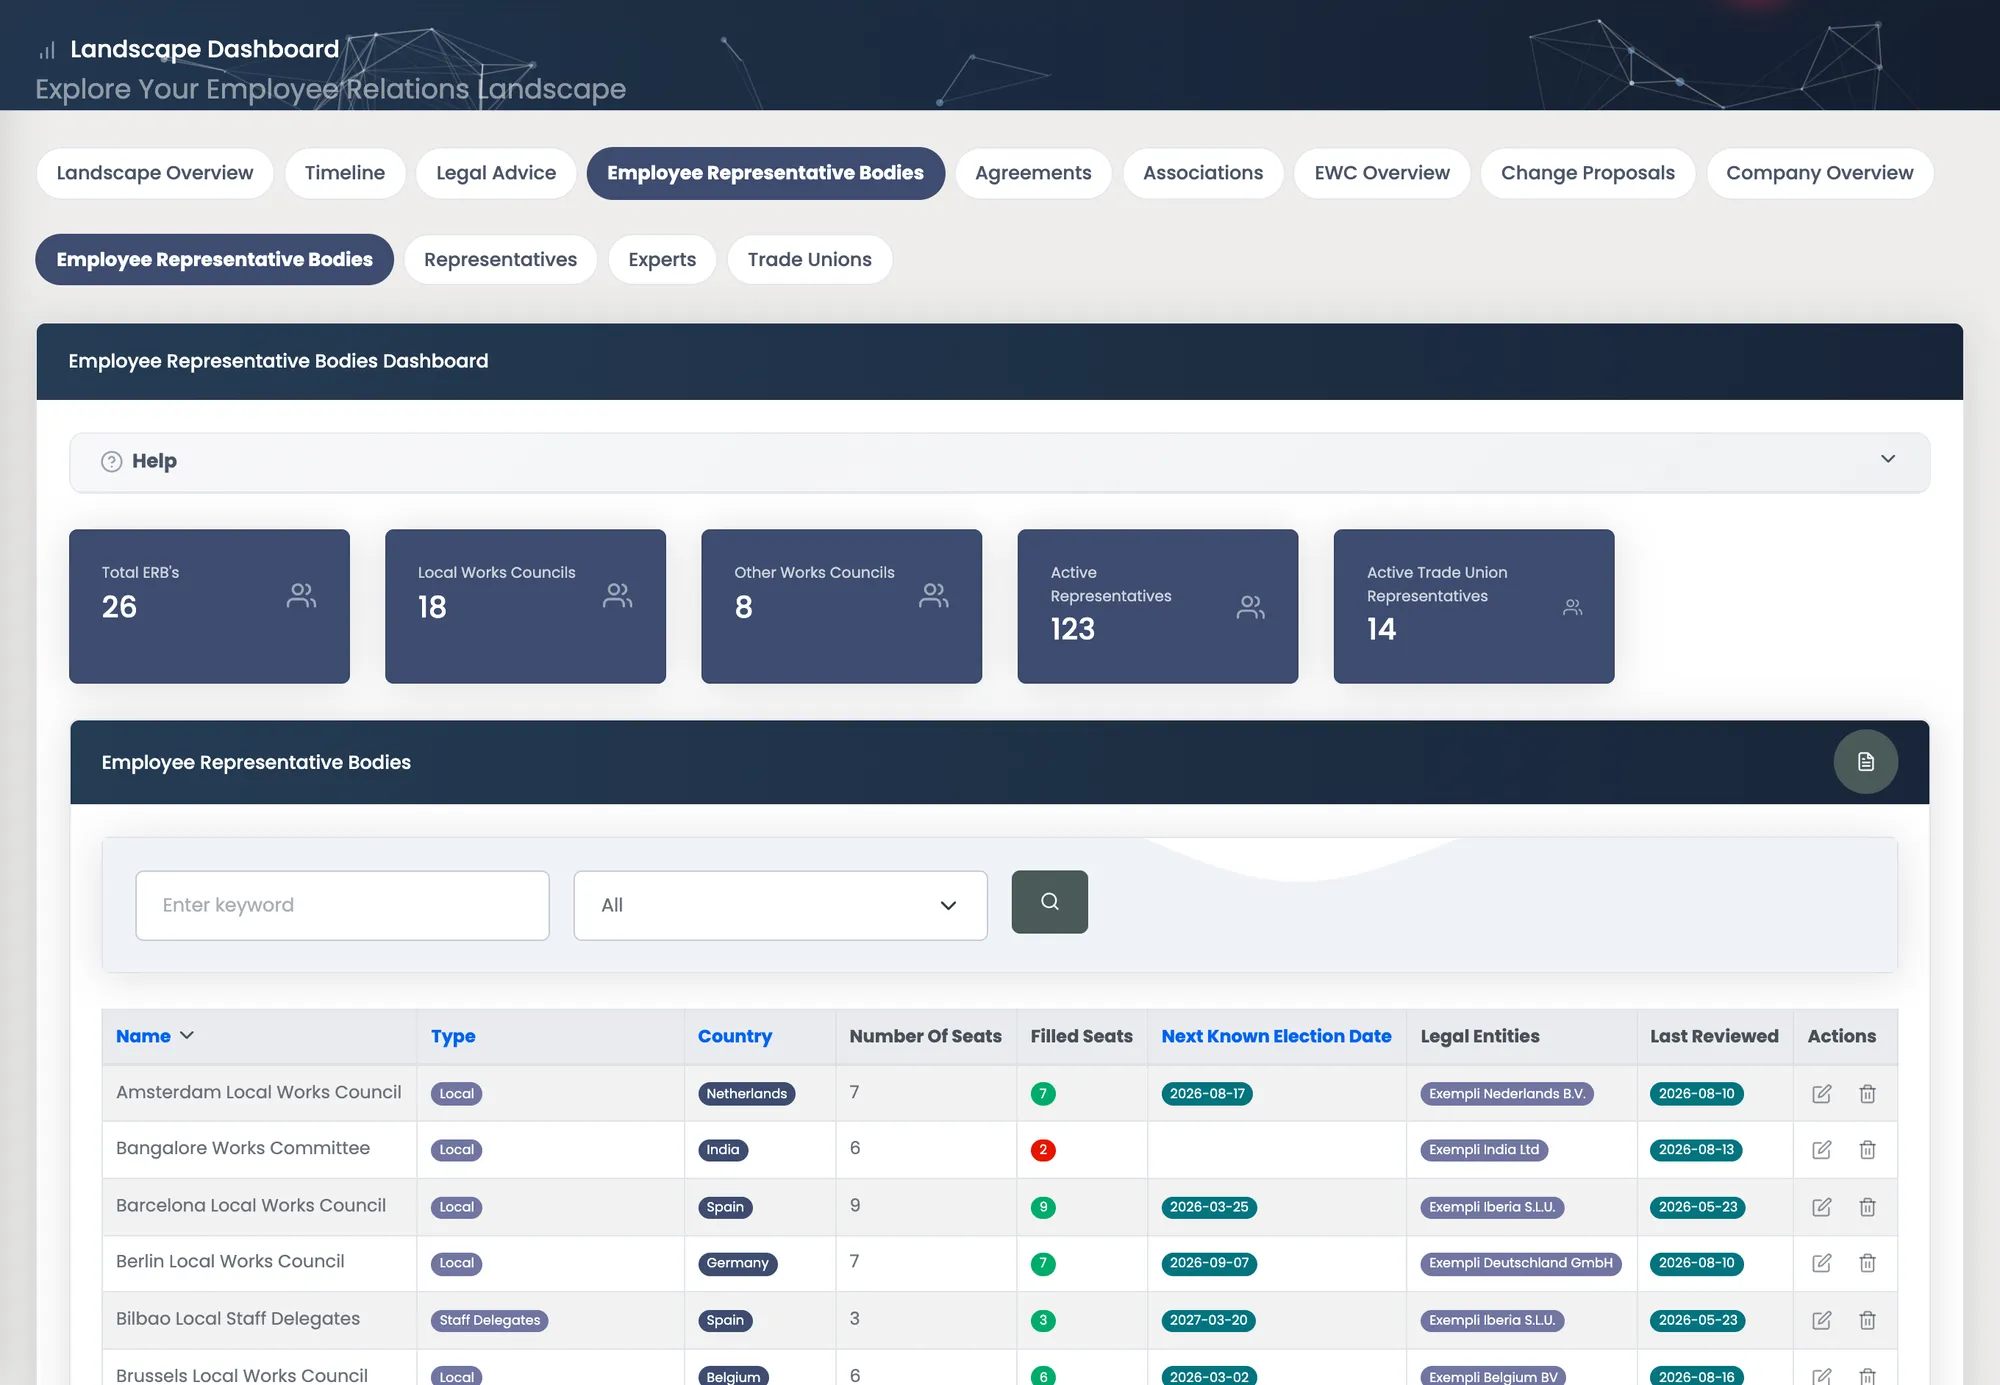Switch to the Agreements tab

[x=1033, y=173]
